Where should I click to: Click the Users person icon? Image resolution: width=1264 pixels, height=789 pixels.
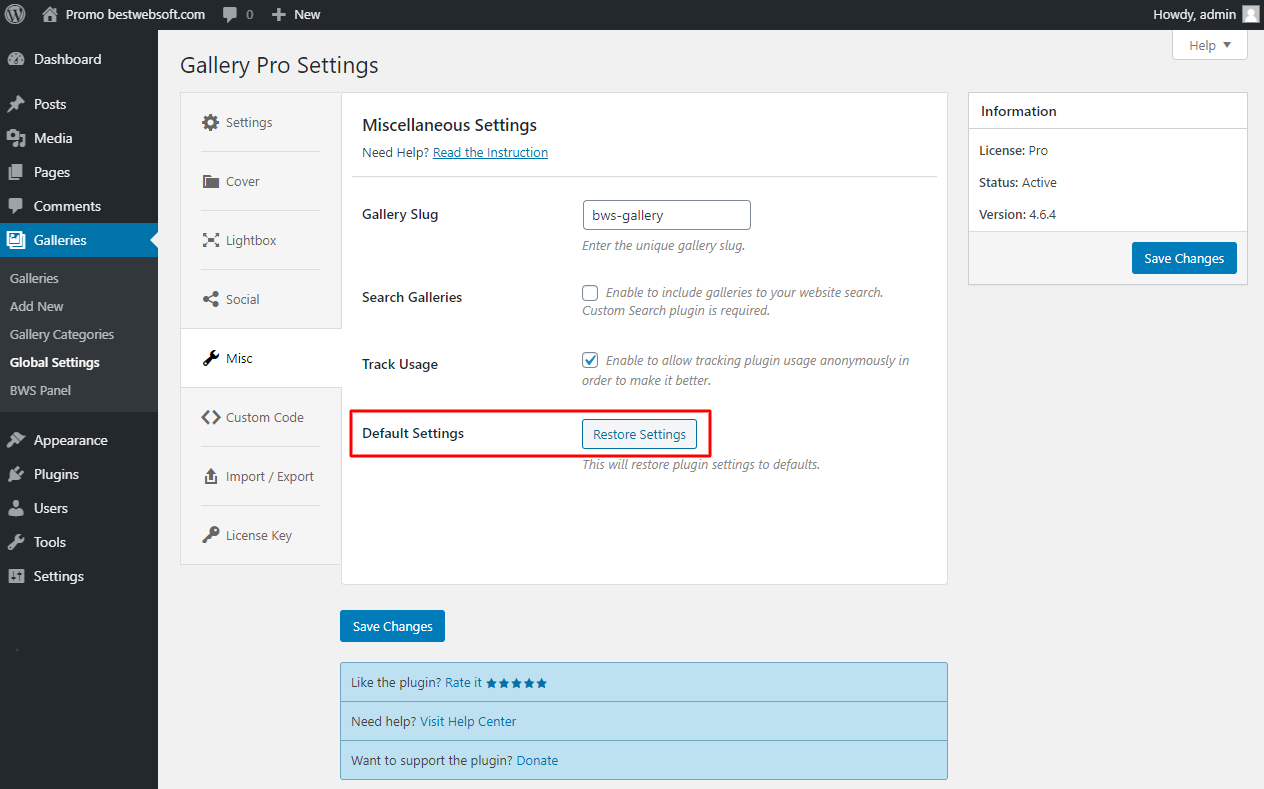pos(16,508)
